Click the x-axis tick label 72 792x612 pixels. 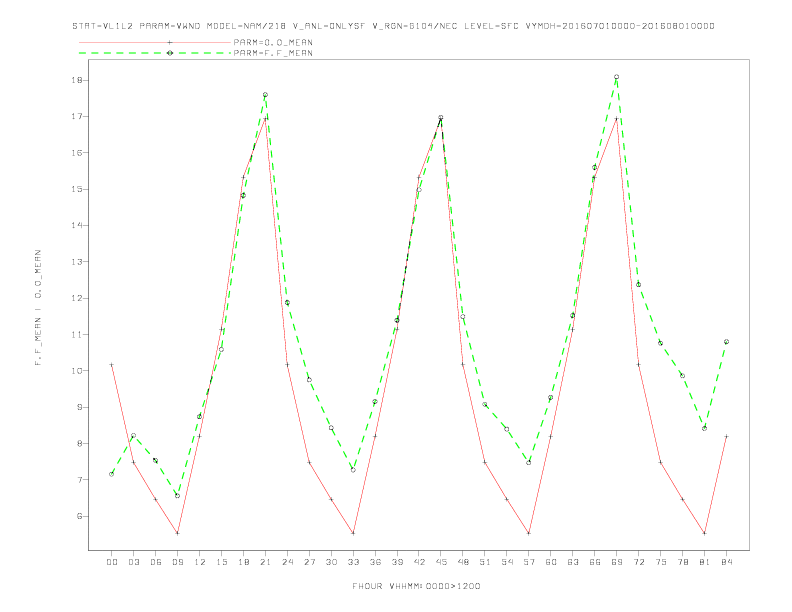pyautogui.click(x=639, y=562)
